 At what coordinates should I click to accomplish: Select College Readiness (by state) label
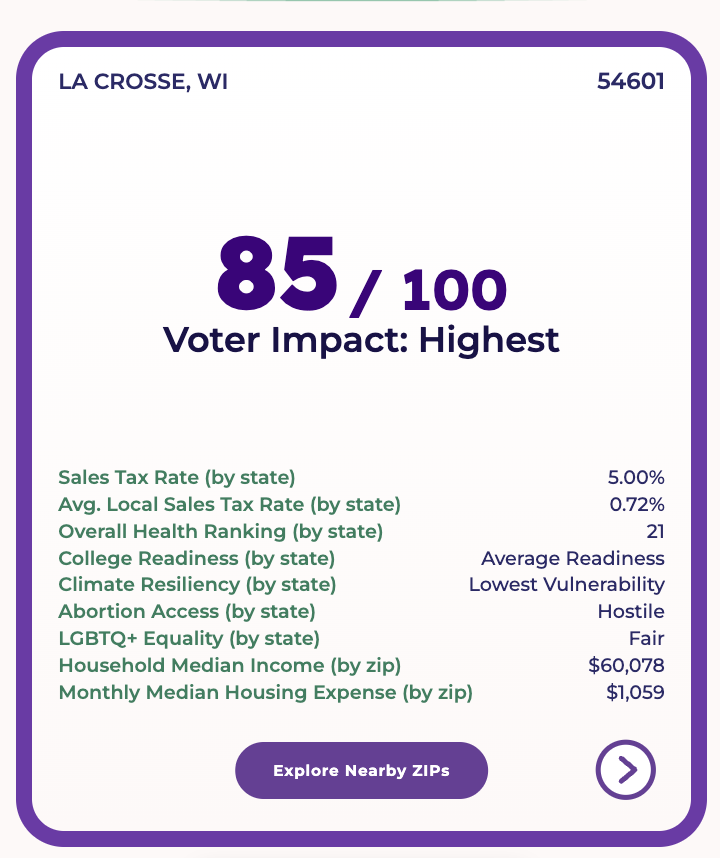[x=197, y=558]
